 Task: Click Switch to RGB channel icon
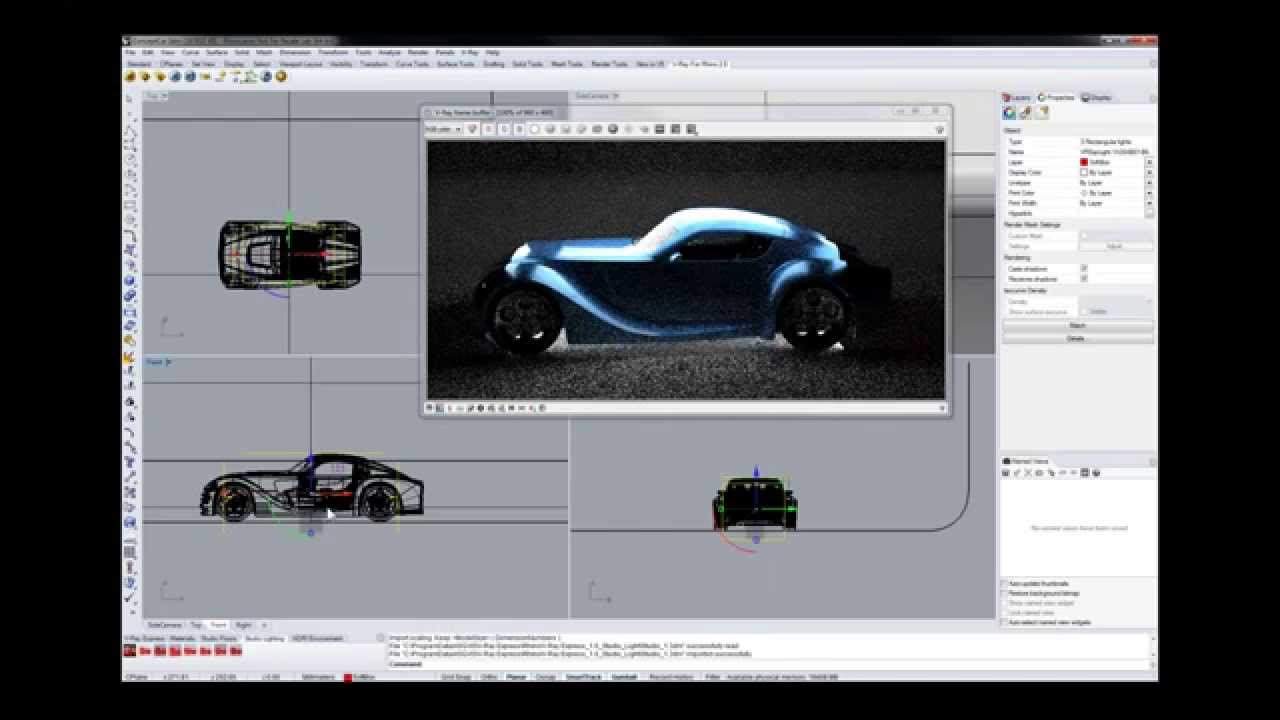[472, 129]
